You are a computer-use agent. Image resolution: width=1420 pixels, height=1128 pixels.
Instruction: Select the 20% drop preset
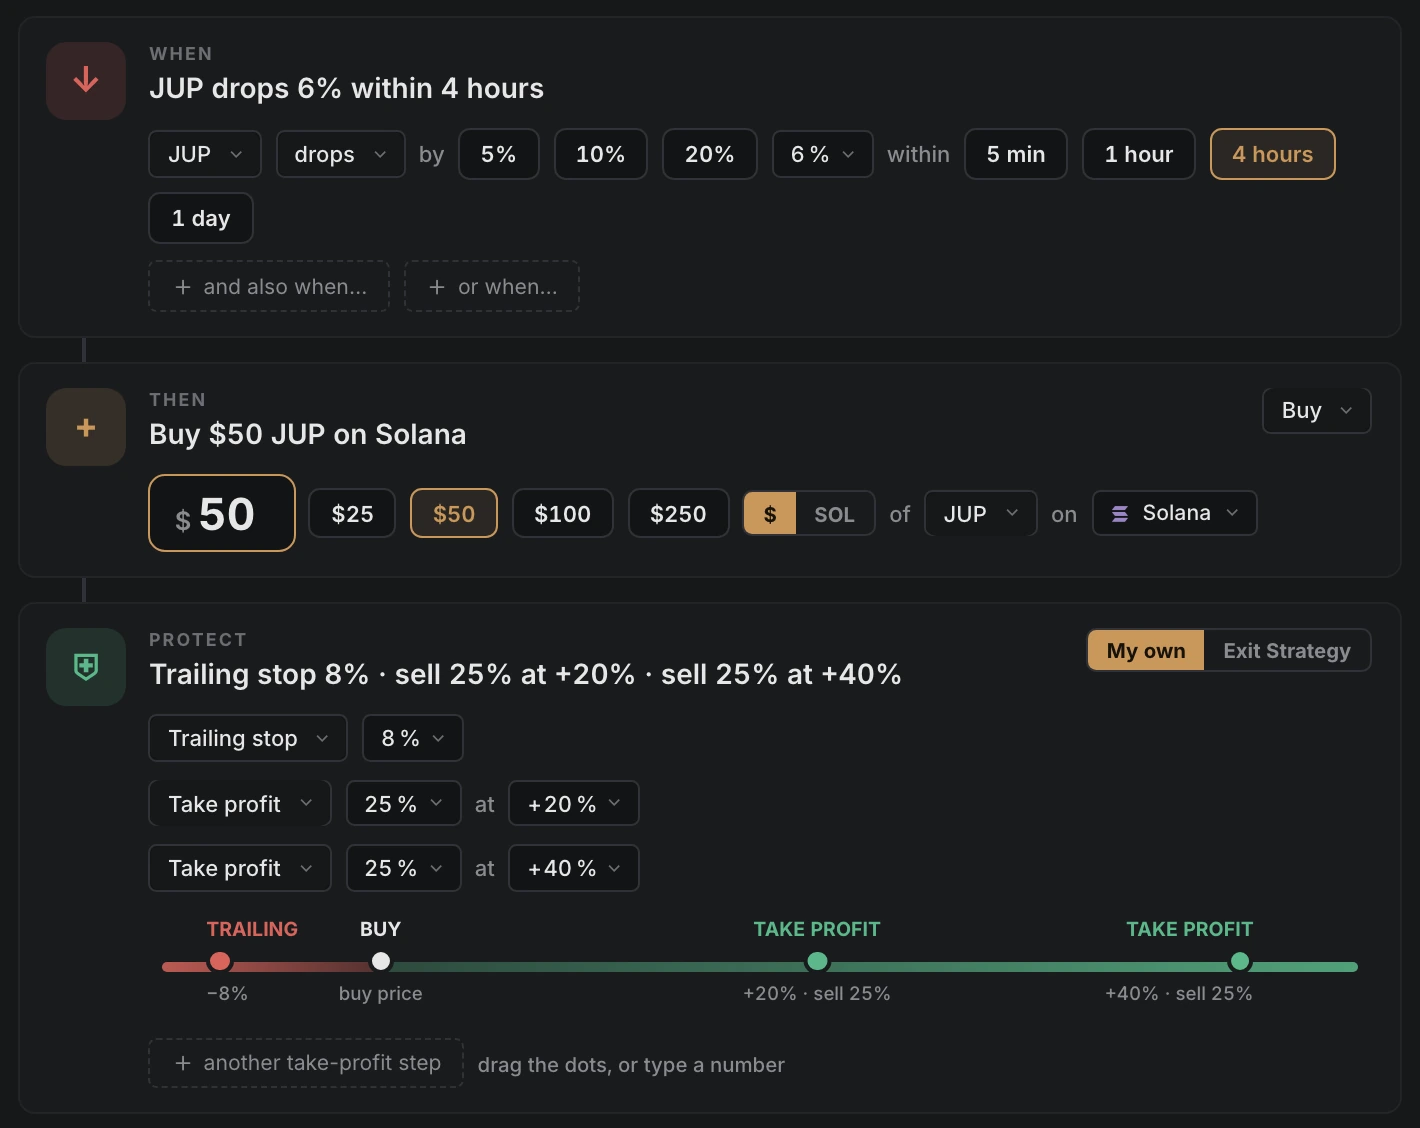coord(710,154)
